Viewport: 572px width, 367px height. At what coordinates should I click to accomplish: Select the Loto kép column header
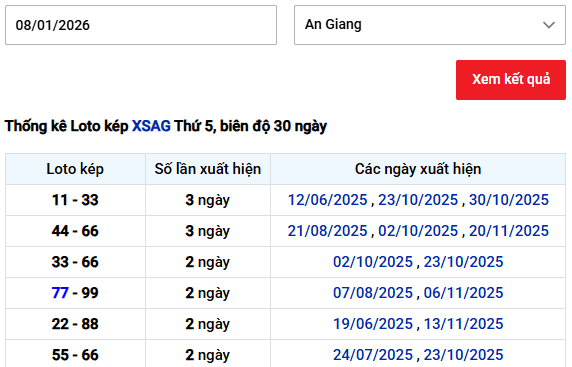pos(75,169)
